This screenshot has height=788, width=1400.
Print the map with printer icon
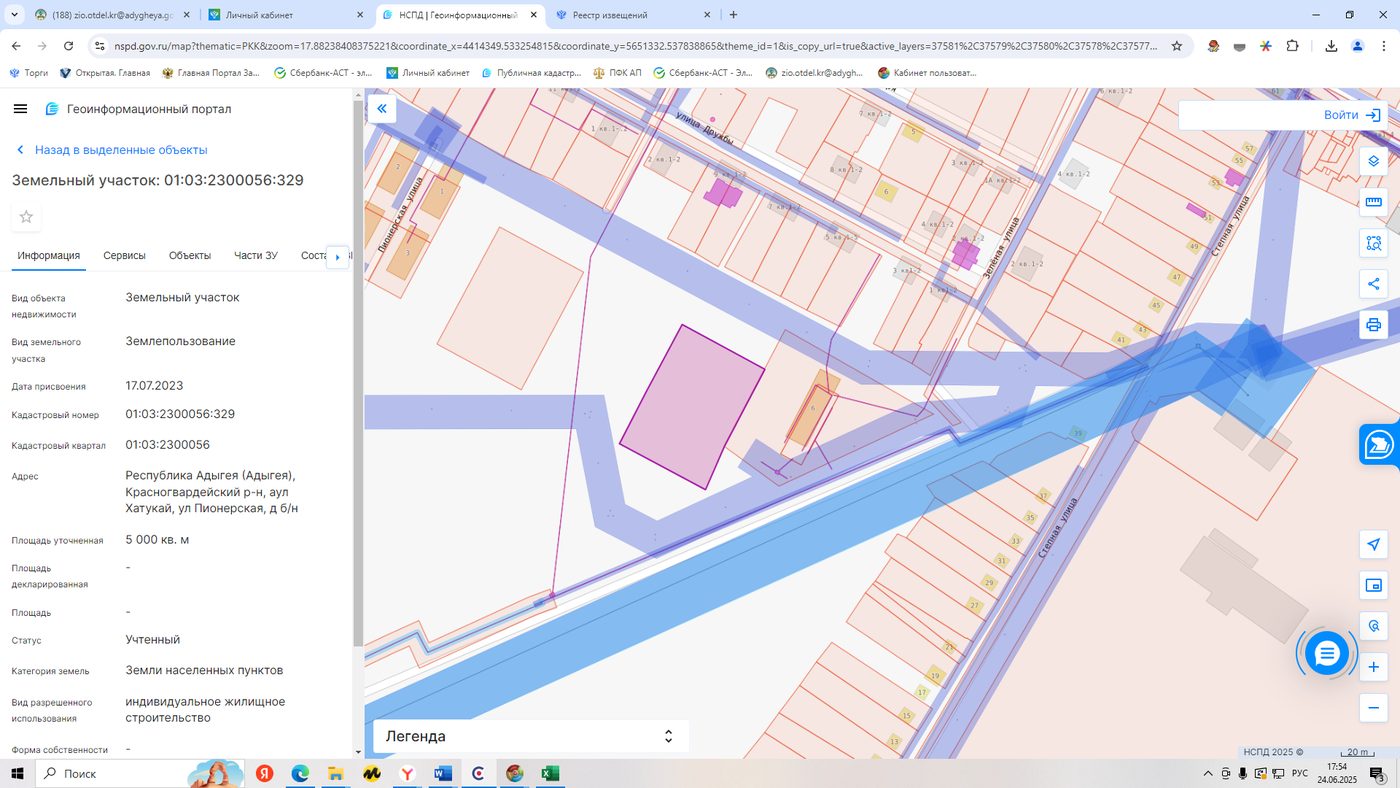1374,325
